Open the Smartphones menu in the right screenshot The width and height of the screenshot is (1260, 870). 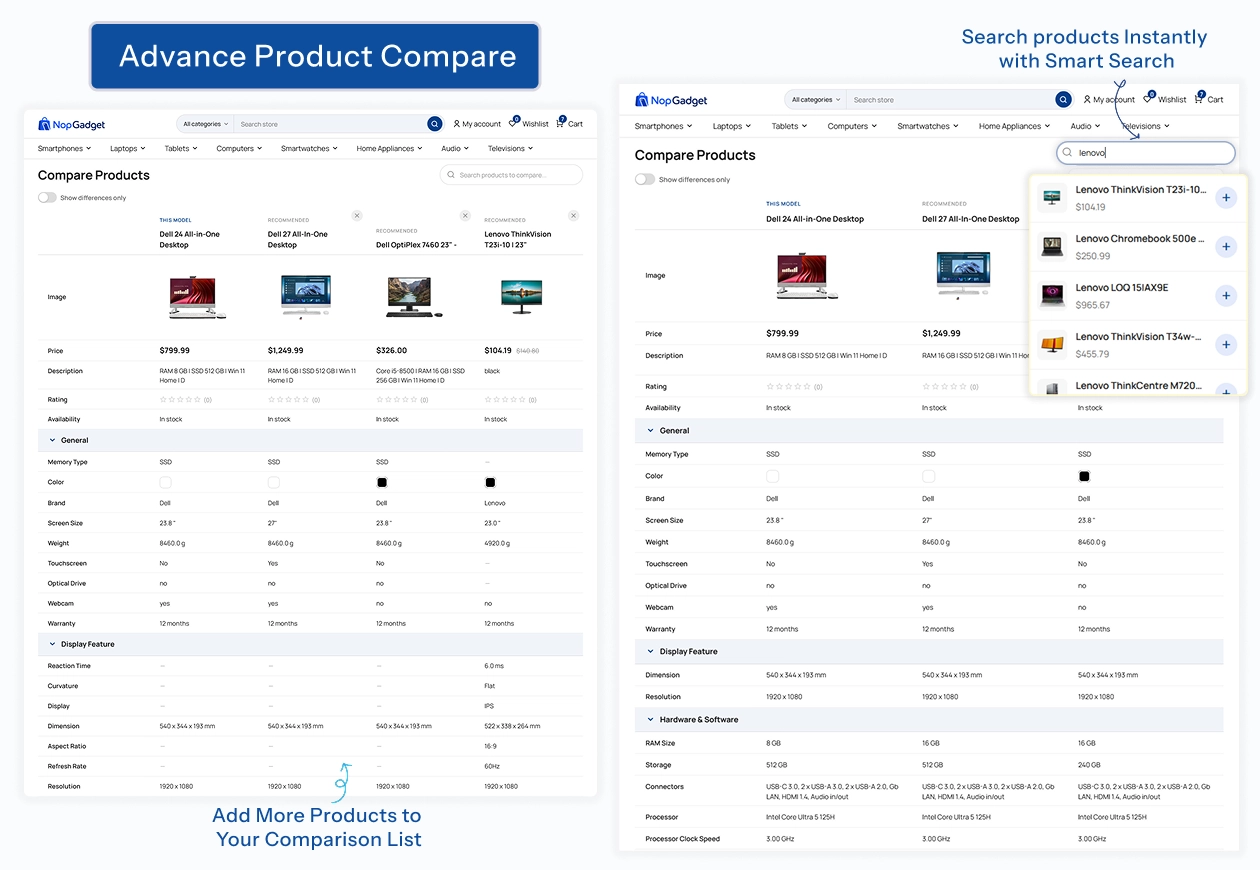pyautogui.click(x=664, y=126)
